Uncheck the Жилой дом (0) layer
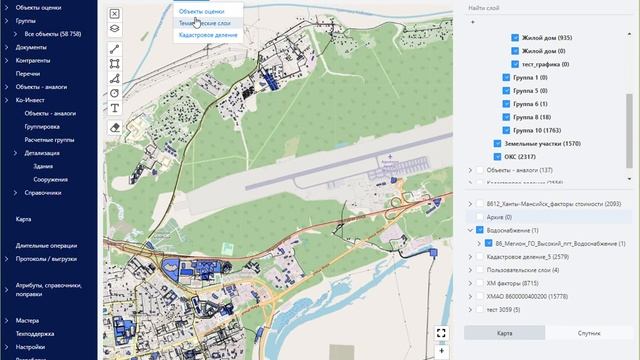The width and height of the screenshot is (640, 360). click(515, 51)
